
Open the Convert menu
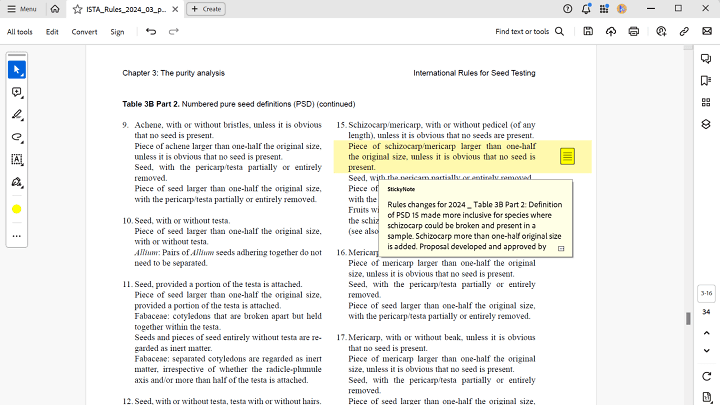coord(84,31)
